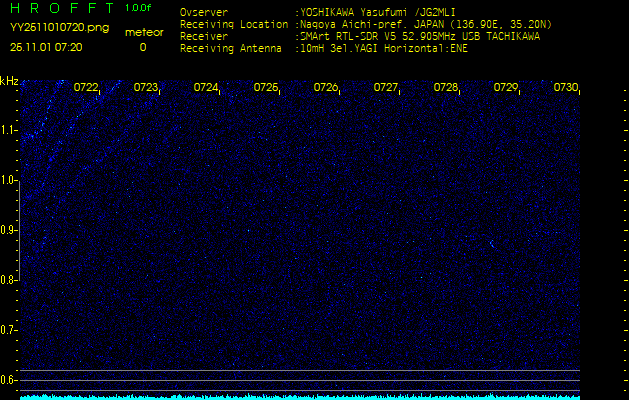
Task: Click the kHz axis unit label
Action: pyautogui.click(x=9, y=81)
